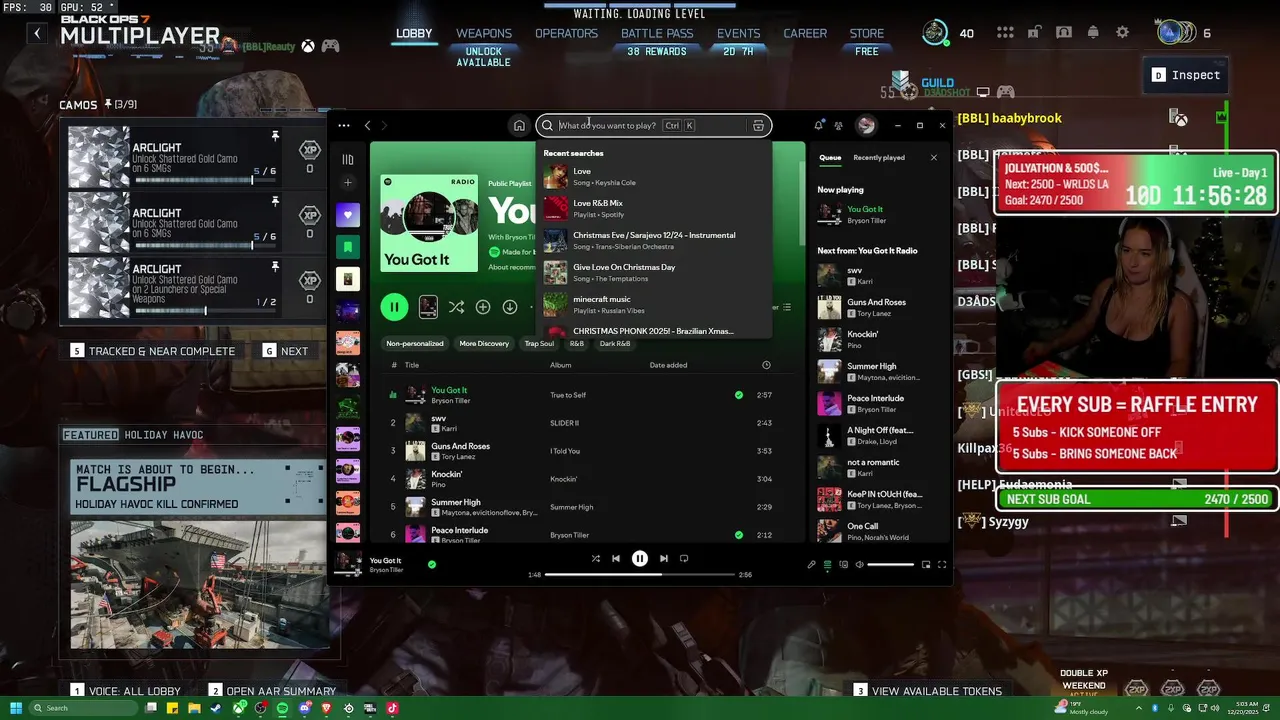Create new playlist with plus icon
Viewport: 1280px width, 720px height.
(x=348, y=183)
